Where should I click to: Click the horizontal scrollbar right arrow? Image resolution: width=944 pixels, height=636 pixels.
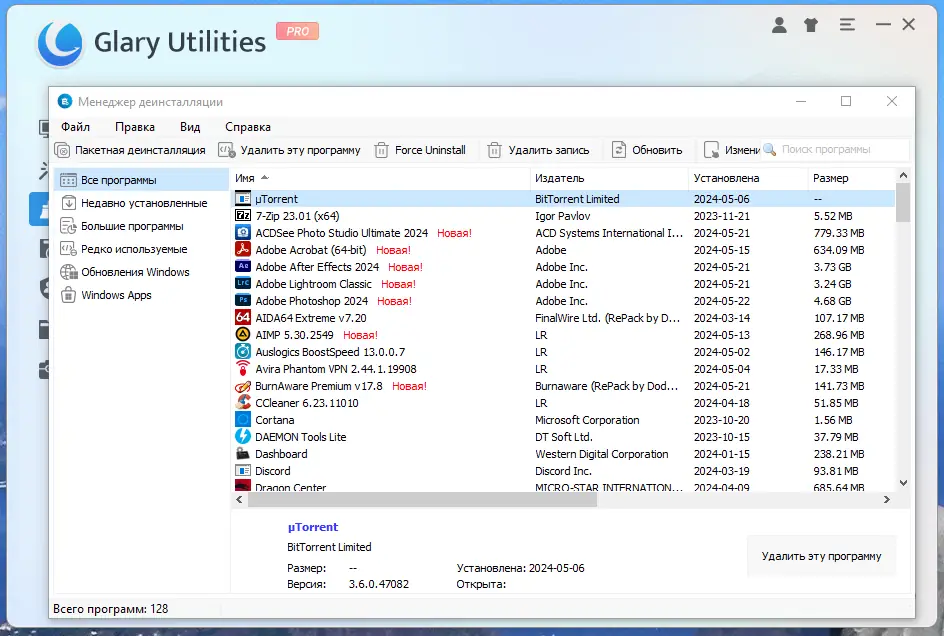pos(886,499)
